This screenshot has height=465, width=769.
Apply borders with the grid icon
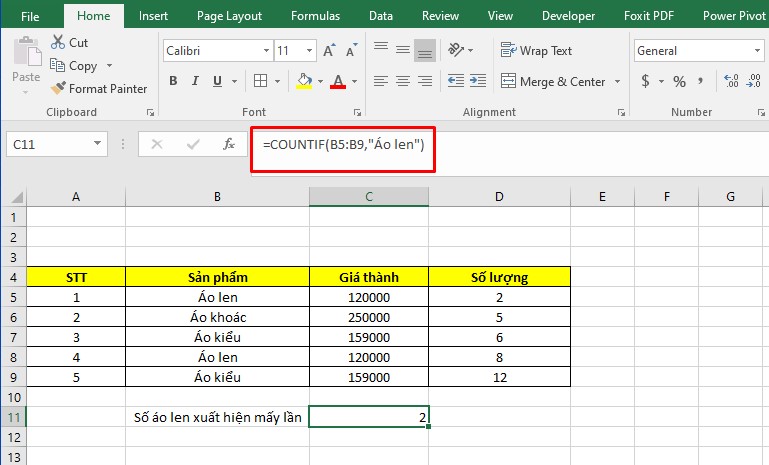coord(260,80)
